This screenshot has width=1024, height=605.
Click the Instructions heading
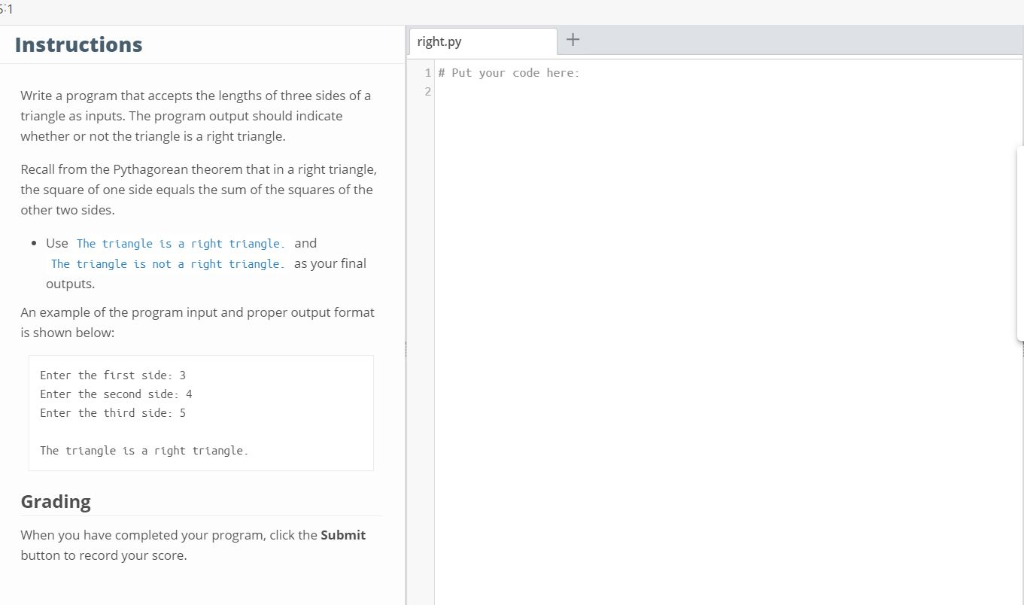pos(77,45)
